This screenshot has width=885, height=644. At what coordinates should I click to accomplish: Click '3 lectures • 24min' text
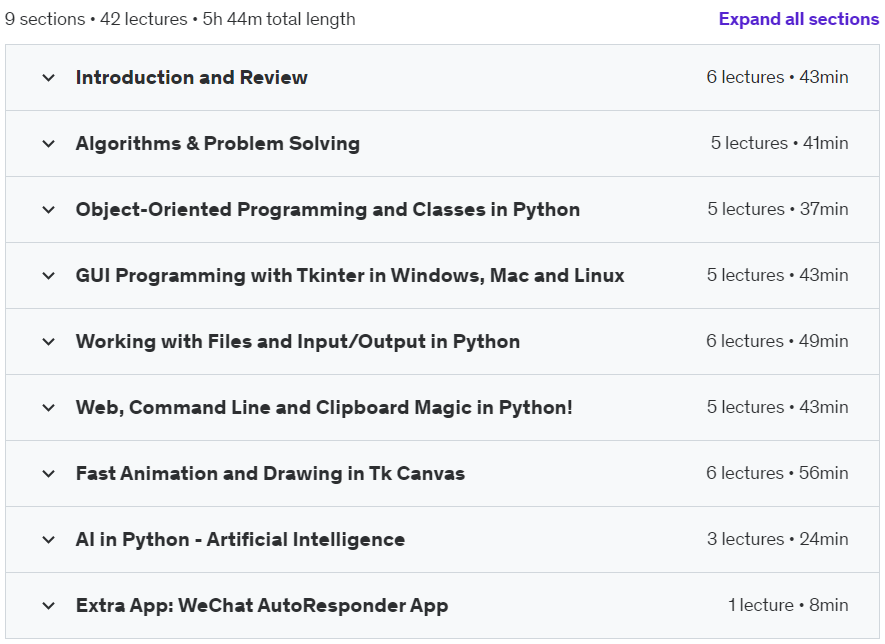coord(778,539)
